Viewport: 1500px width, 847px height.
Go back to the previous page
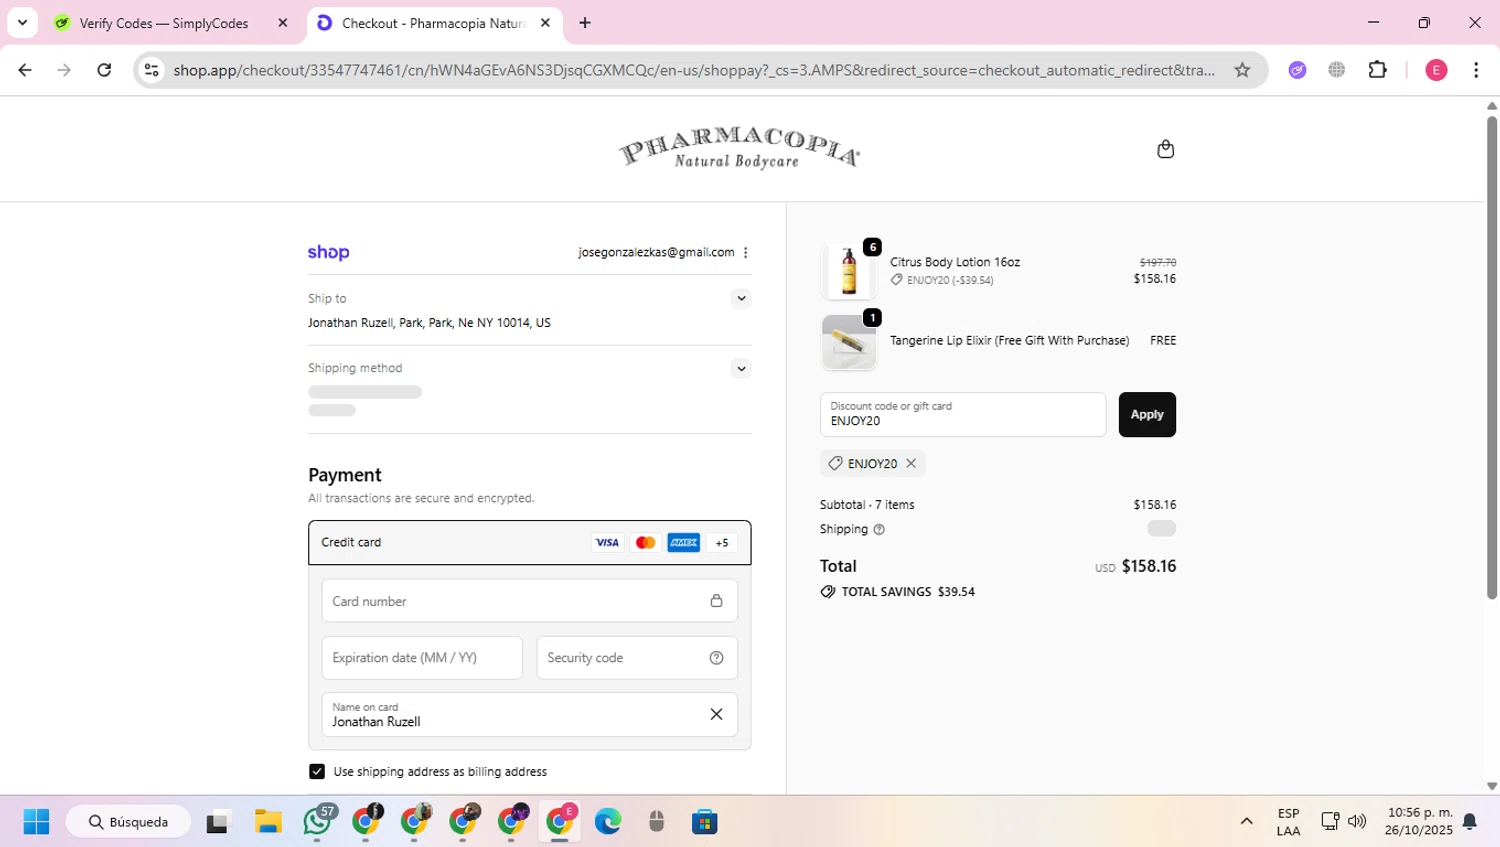point(25,70)
